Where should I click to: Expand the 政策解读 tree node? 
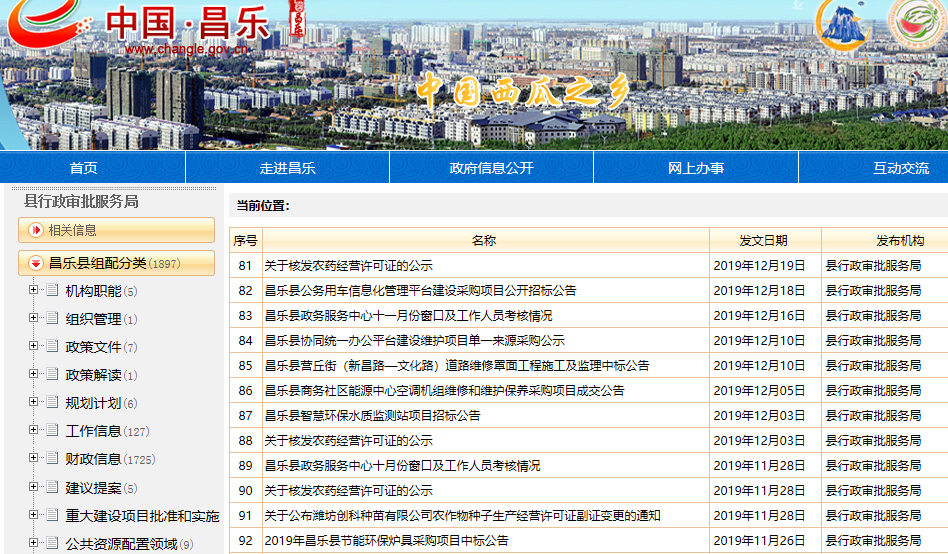pos(34,375)
